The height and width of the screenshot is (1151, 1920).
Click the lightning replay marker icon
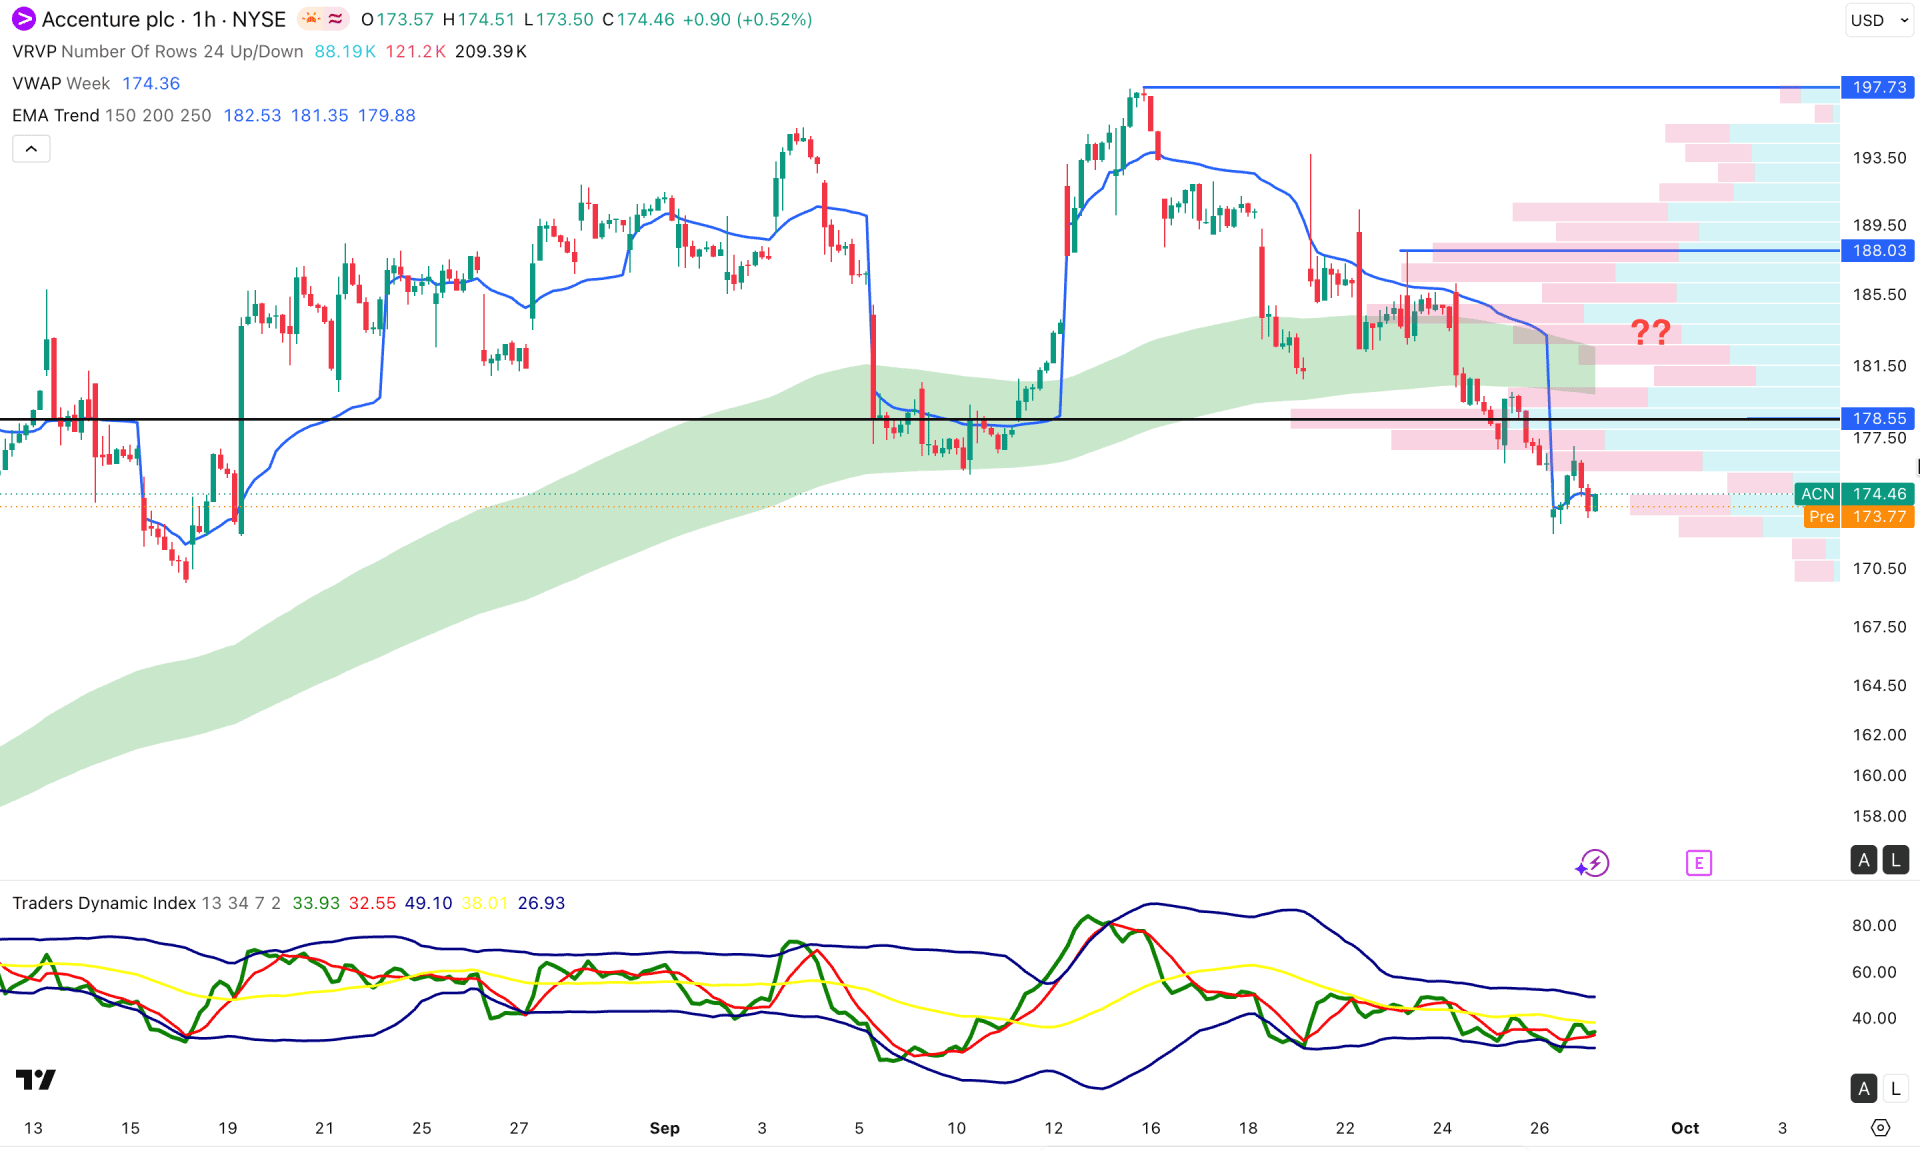tap(1593, 863)
